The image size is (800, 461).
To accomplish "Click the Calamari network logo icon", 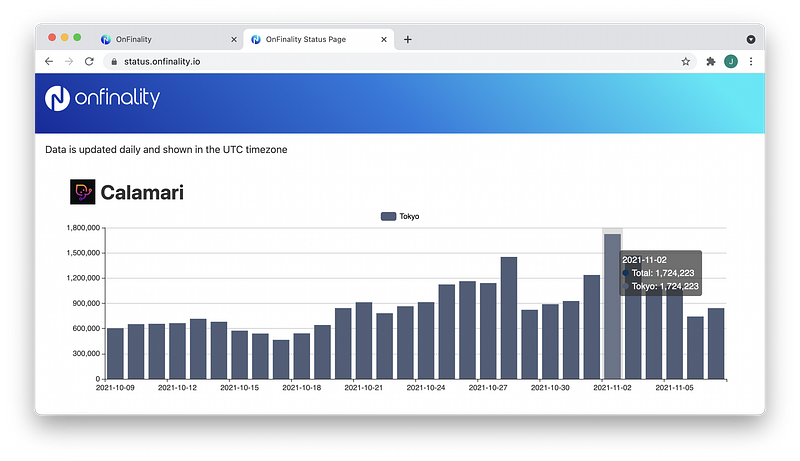I will coord(83,192).
